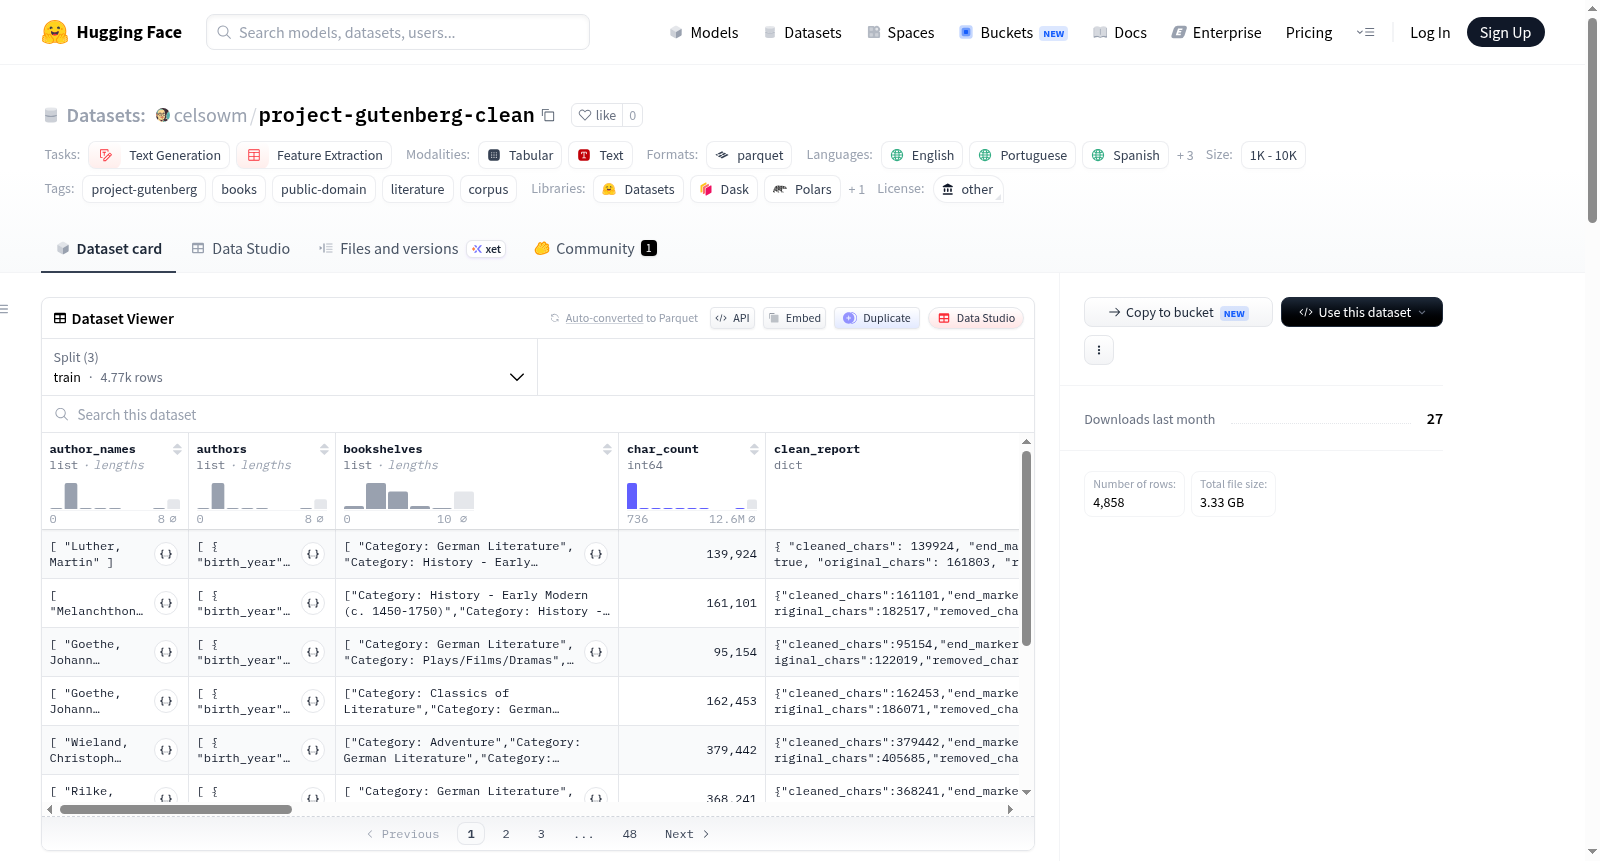Open the celsowm profile link
Viewport: 1600px width, 861px height.
coord(210,115)
